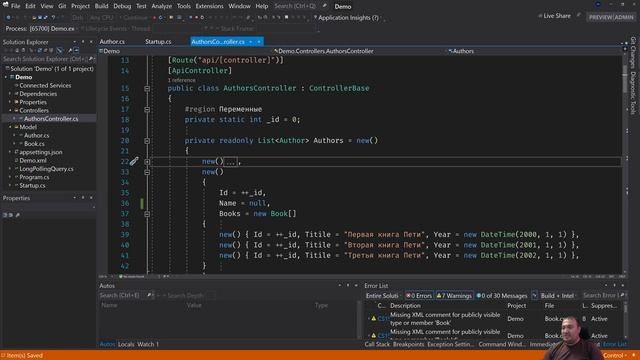Image resolution: width=640 pixels, height=360 pixels.
Task: Select Author.cs in Solution Explorer
Action: [x=36, y=136]
